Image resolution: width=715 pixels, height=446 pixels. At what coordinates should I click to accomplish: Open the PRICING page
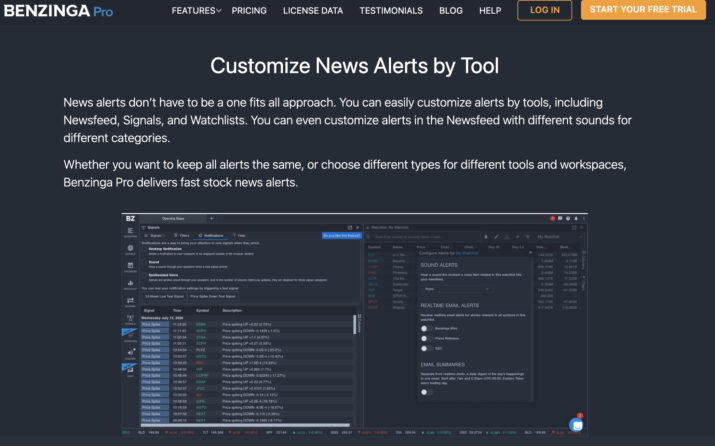point(249,10)
